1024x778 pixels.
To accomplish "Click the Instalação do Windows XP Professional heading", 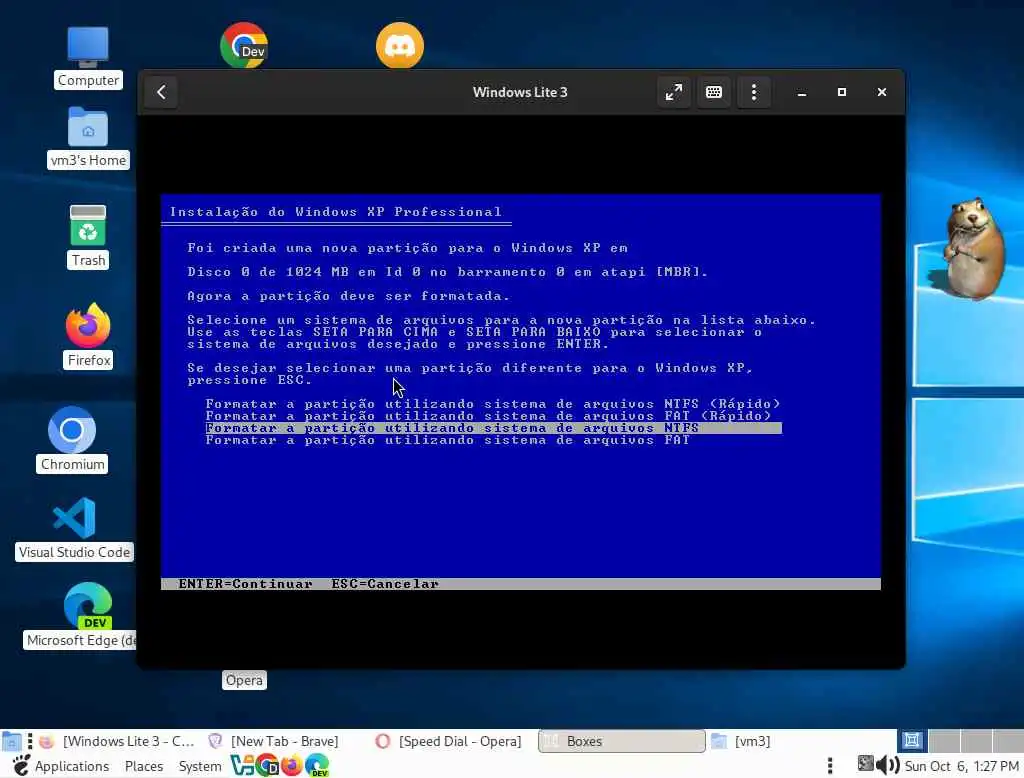I will coord(336,212).
